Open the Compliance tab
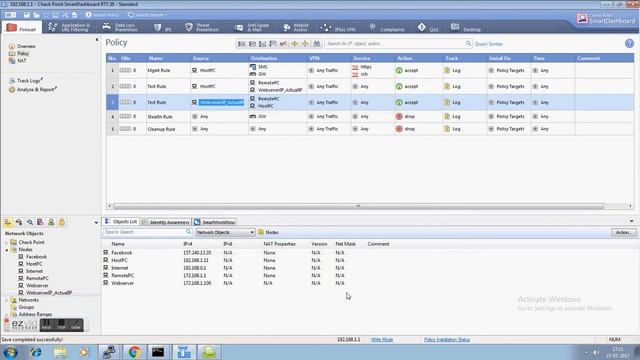Screen dimensions: 640x360 pyautogui.click(x=387, y=28)
